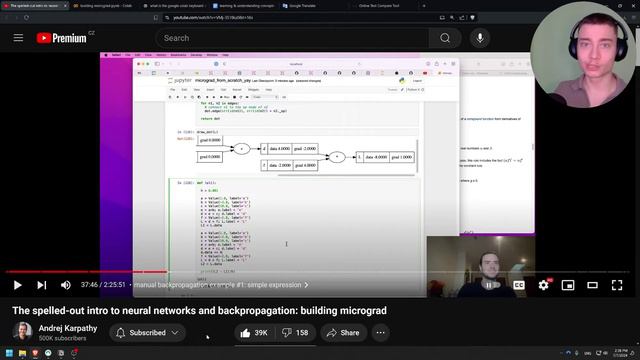Open the more actions ellipsis menu
Screen dimensions: 640x360
(x=380, y=333)
